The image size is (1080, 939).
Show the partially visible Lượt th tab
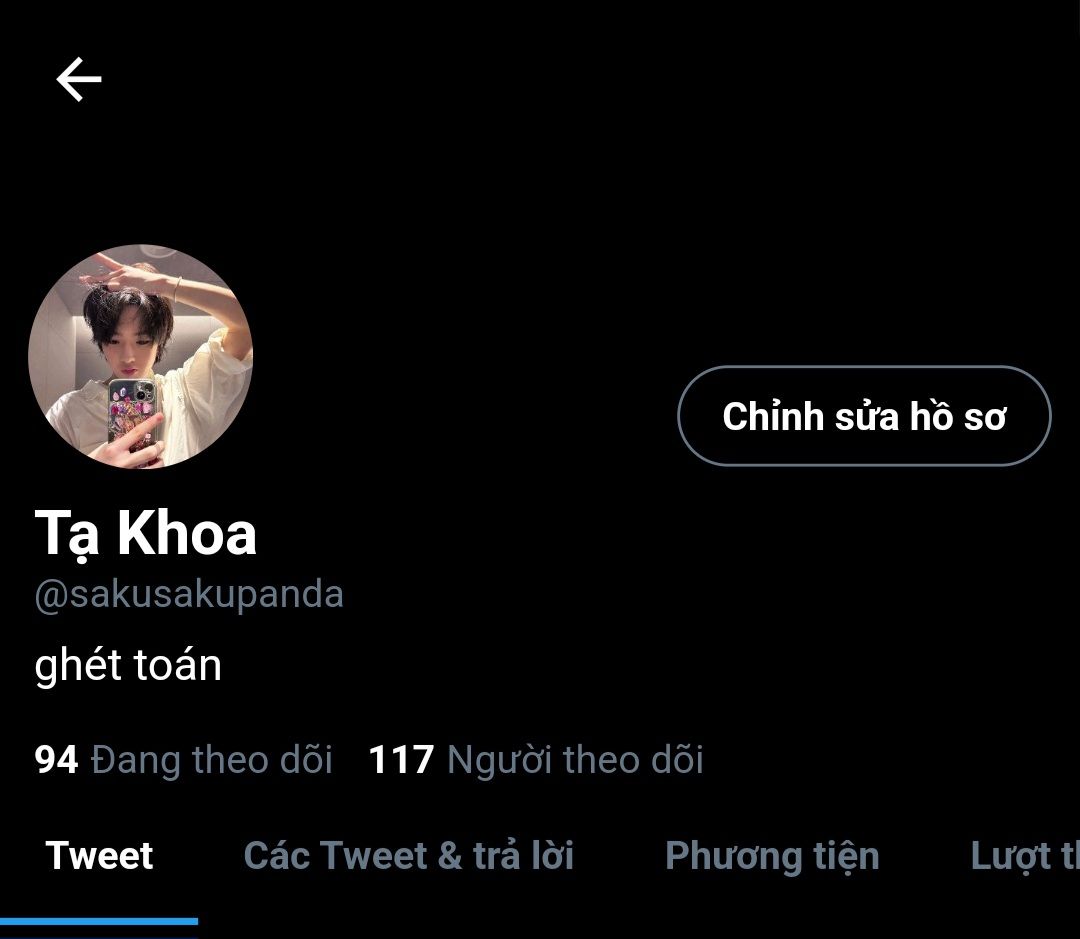[x=1025, y=857]
